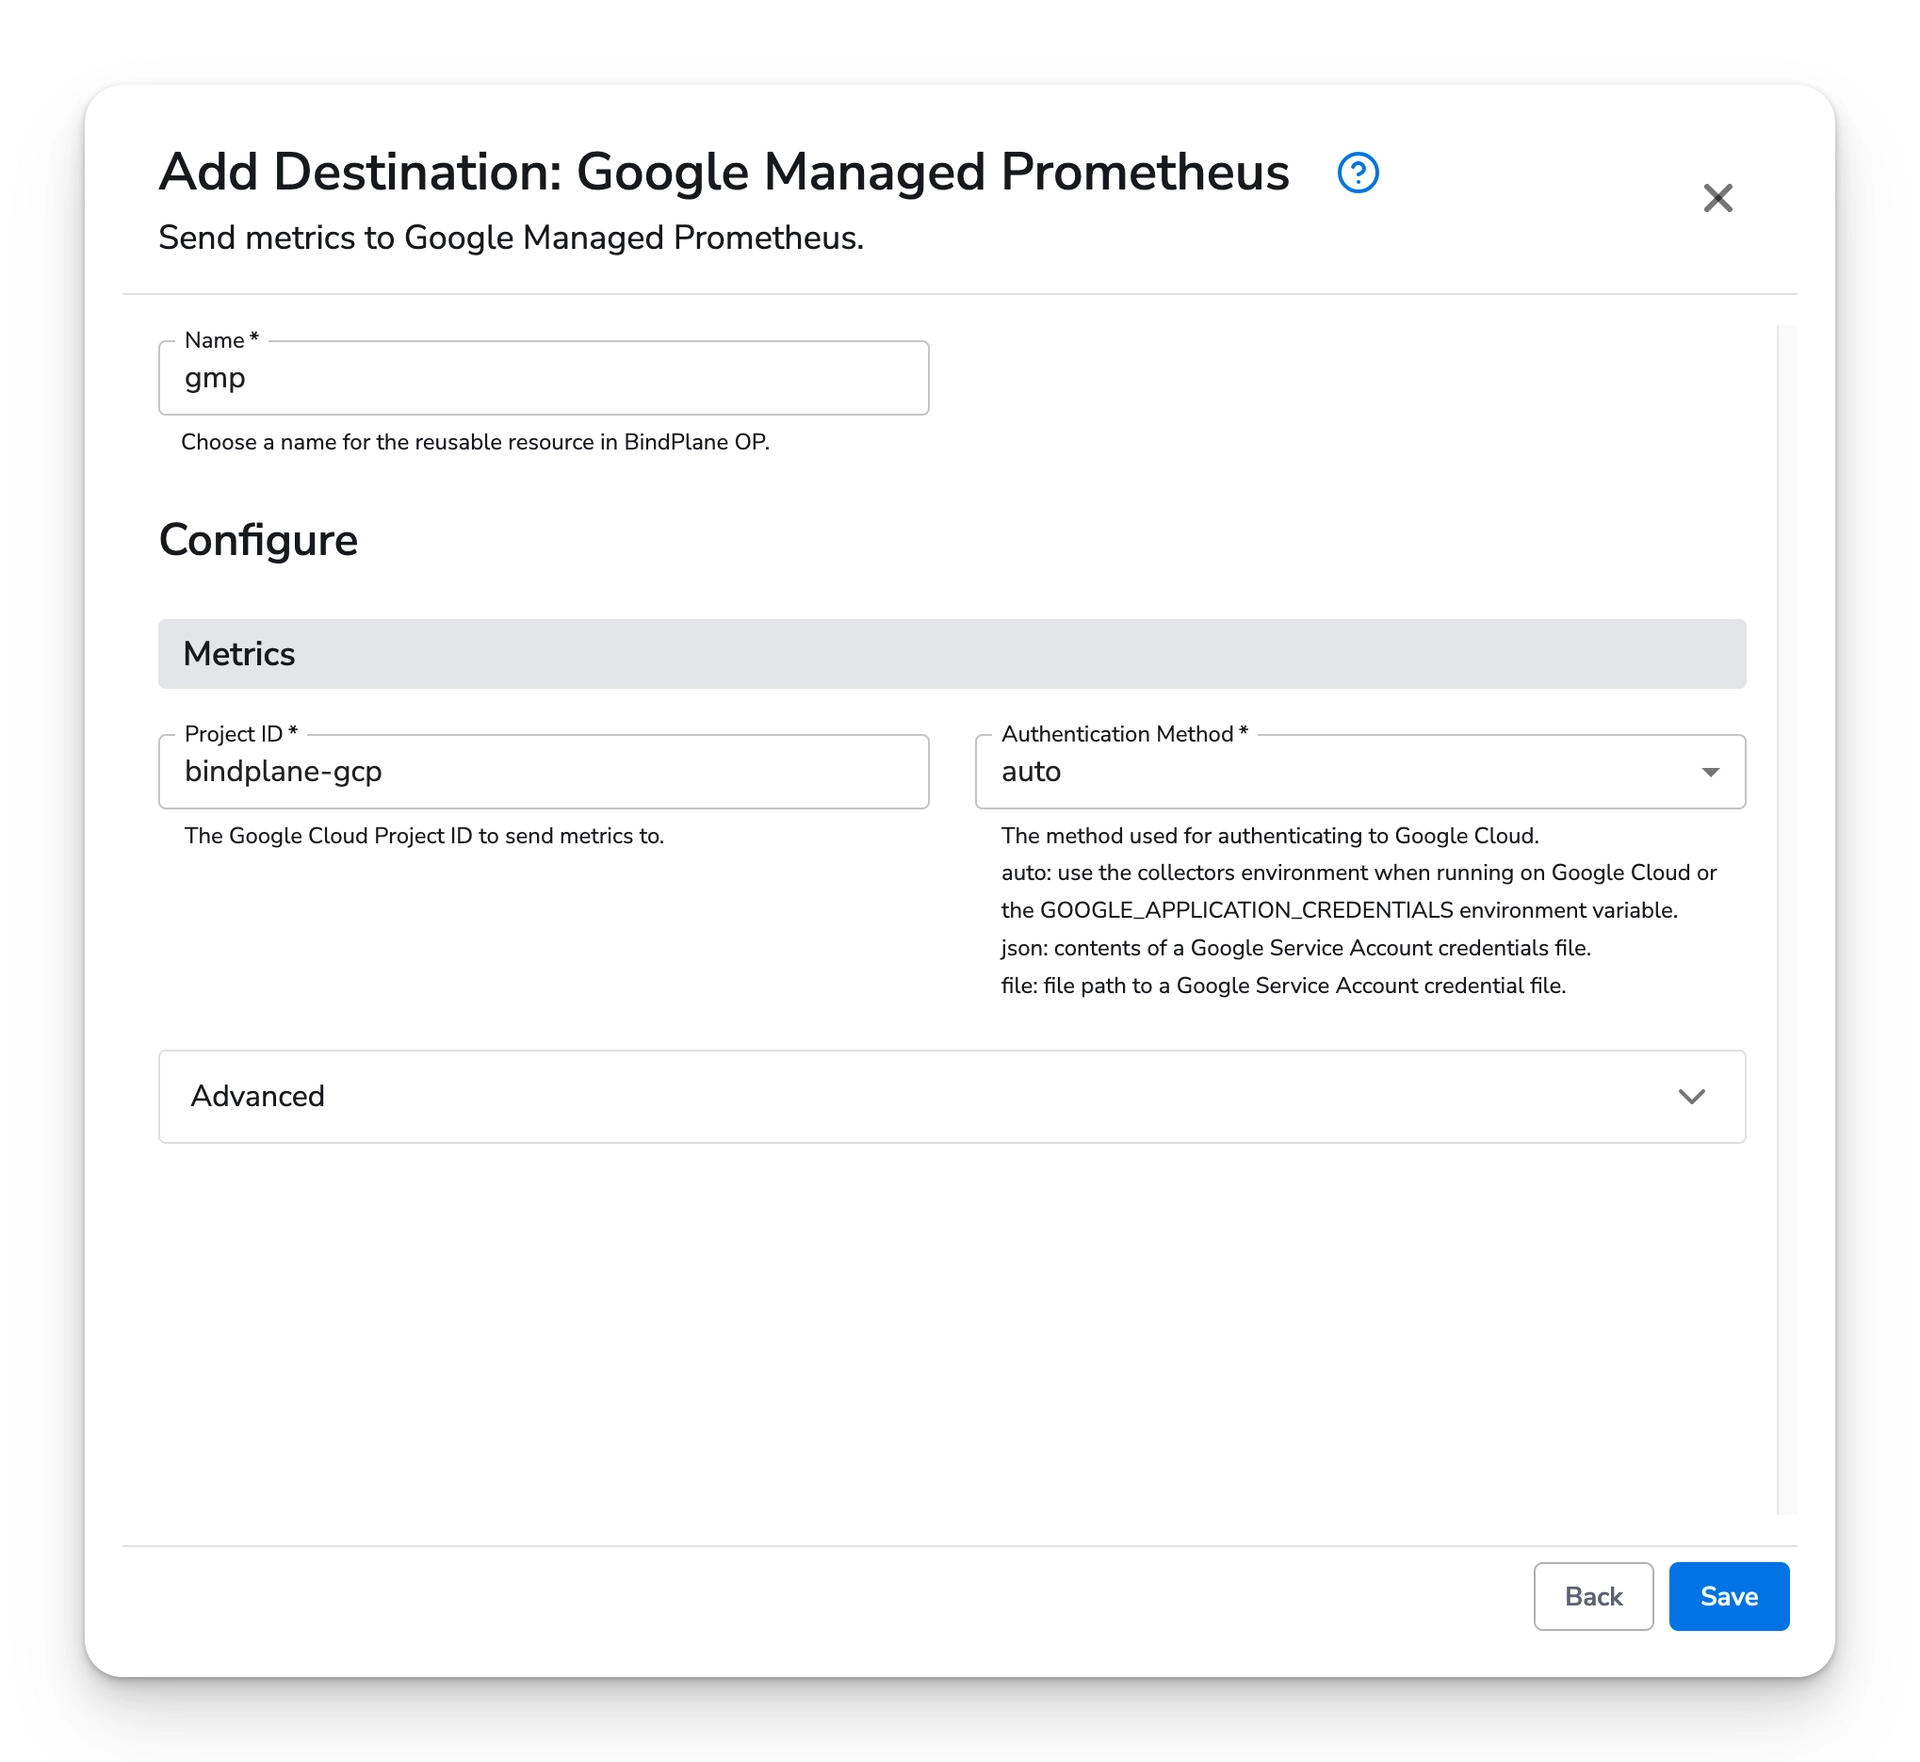Close the Add Destination dialog with the X

pos(1717,198)
